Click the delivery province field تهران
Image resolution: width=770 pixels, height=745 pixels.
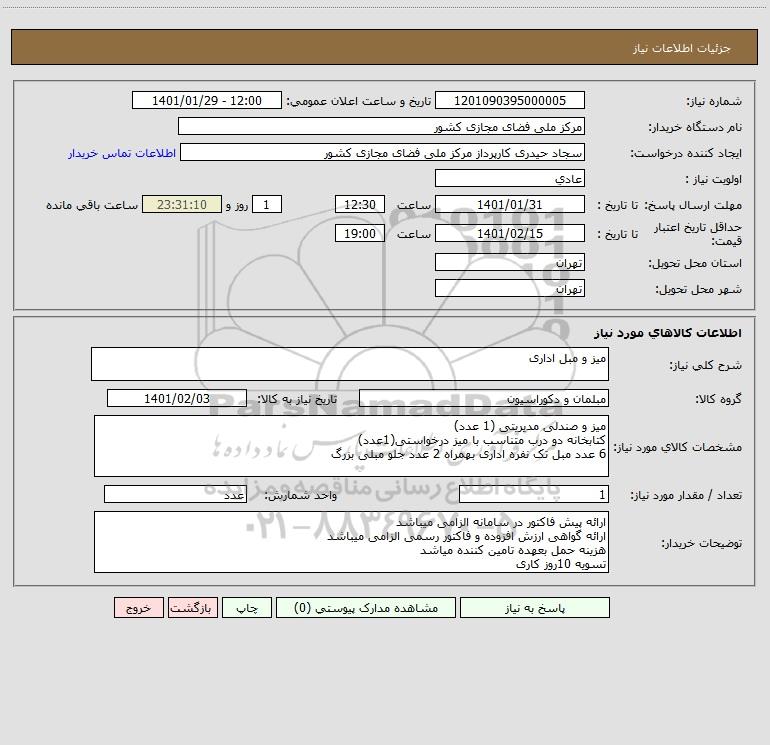coord(510,262)
